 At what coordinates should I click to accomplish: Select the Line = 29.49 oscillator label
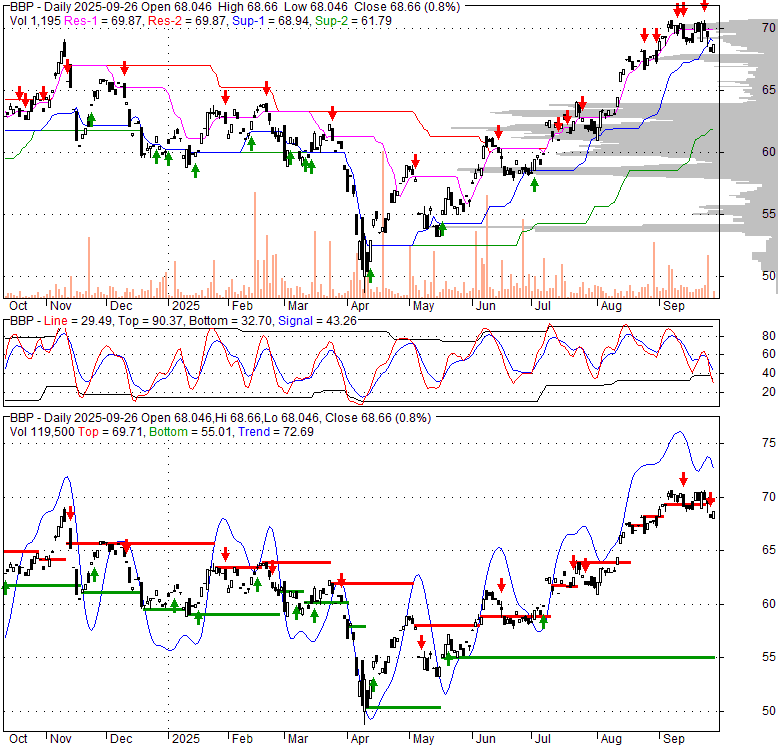click(76, 321)
